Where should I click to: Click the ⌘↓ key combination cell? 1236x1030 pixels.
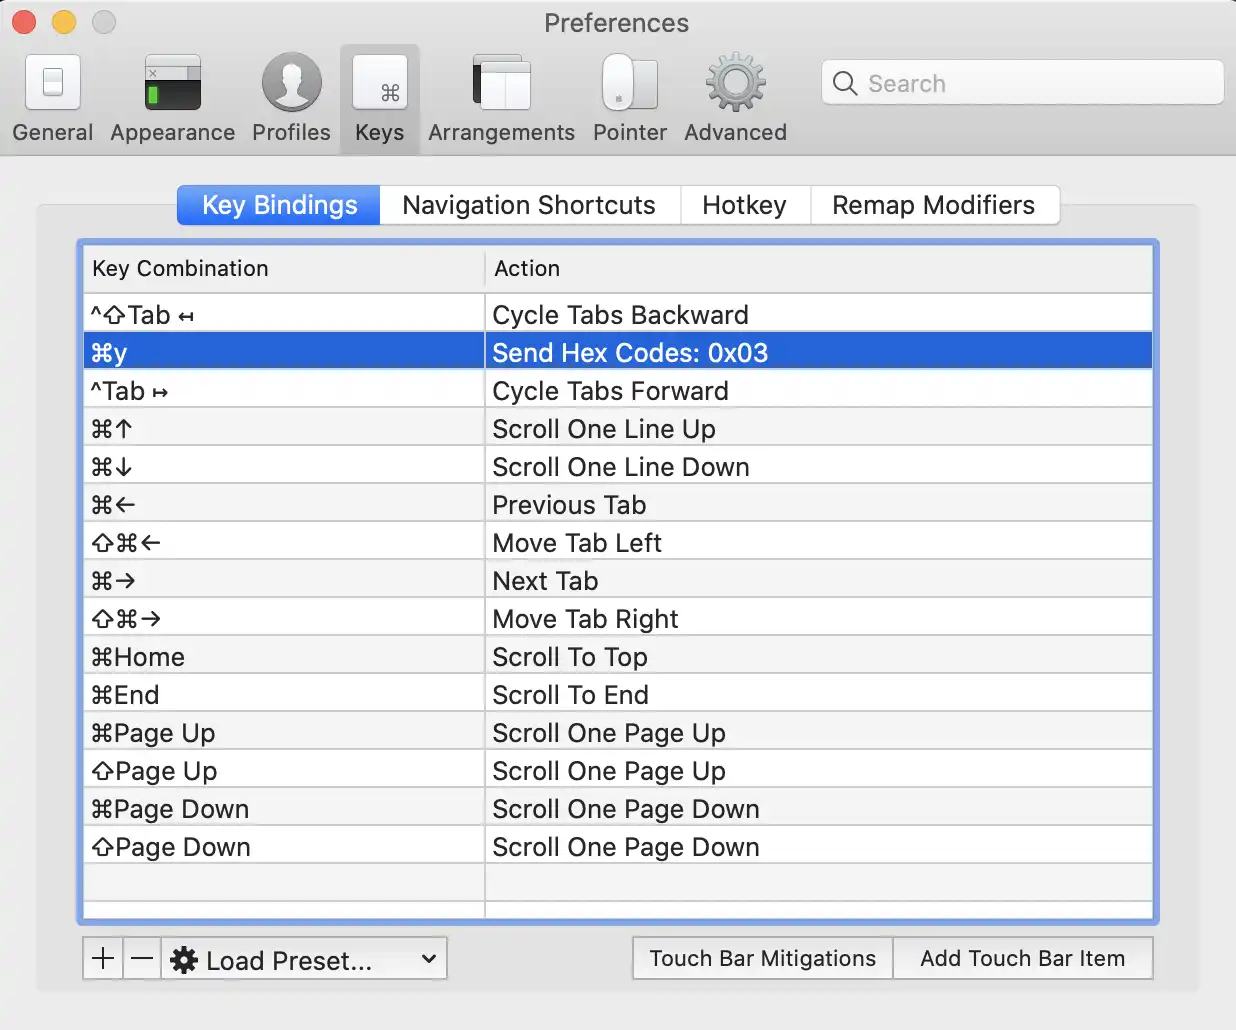[x=284, y=466]
